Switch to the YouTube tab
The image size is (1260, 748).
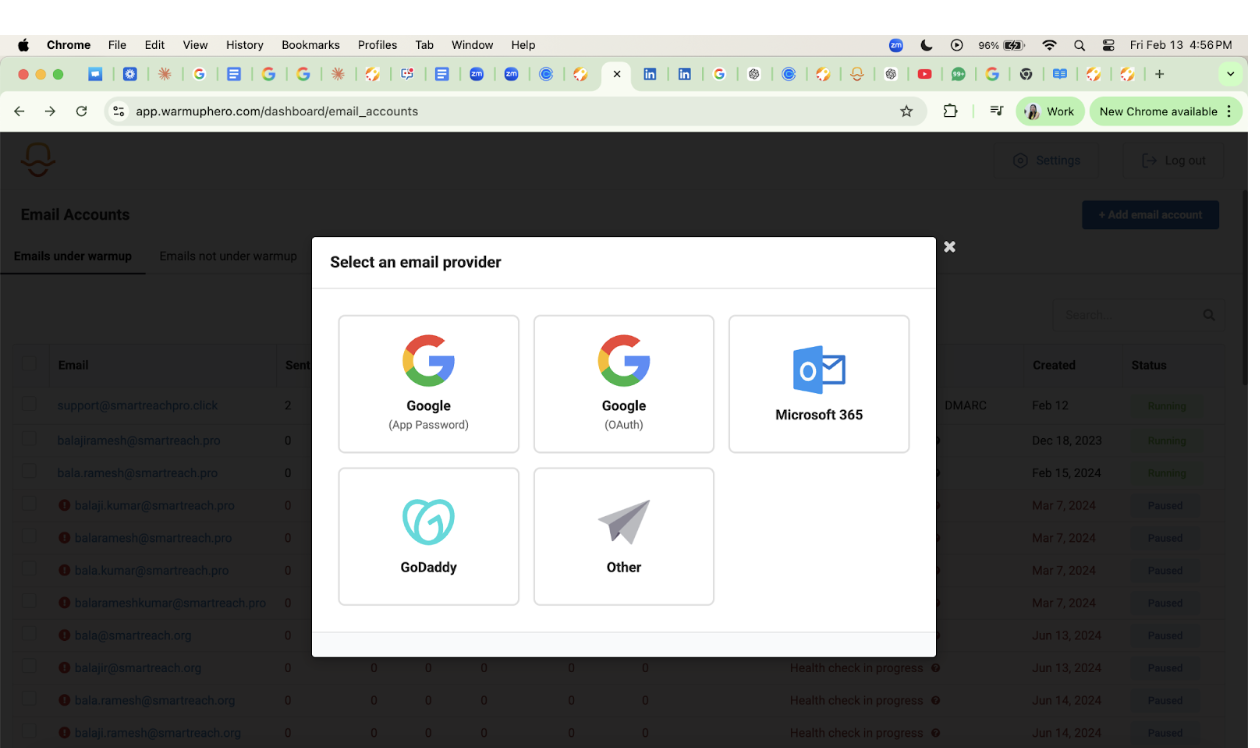click(925, 74)
